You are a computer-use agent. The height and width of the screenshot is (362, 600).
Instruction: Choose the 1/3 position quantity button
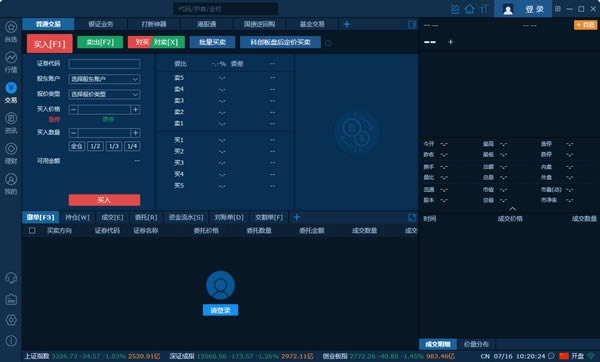coord(114,146)
